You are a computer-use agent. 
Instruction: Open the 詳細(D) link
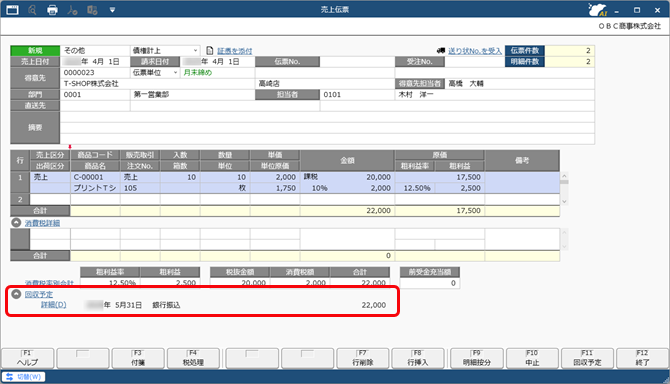click(53, 305)
